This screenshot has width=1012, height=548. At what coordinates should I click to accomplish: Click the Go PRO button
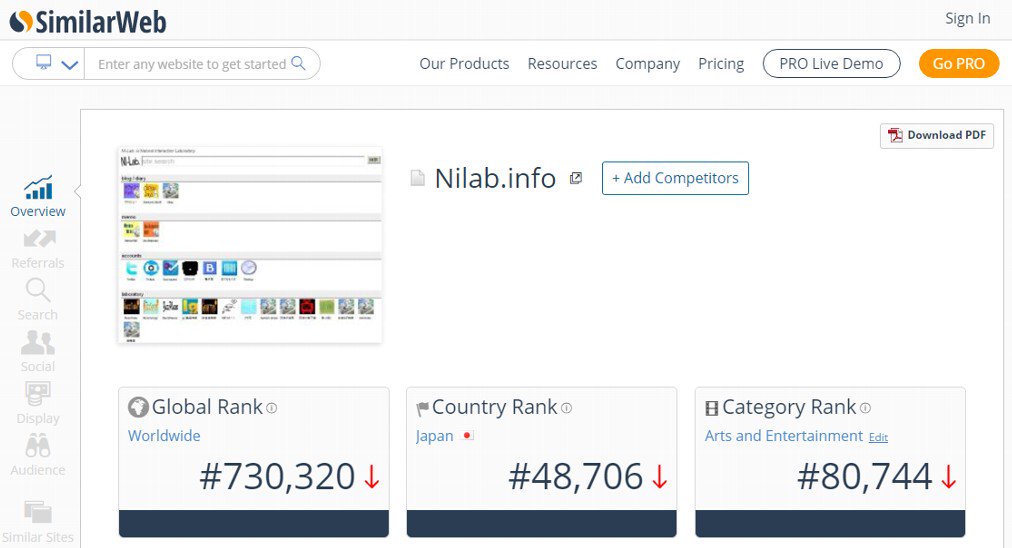coord(958,64)
